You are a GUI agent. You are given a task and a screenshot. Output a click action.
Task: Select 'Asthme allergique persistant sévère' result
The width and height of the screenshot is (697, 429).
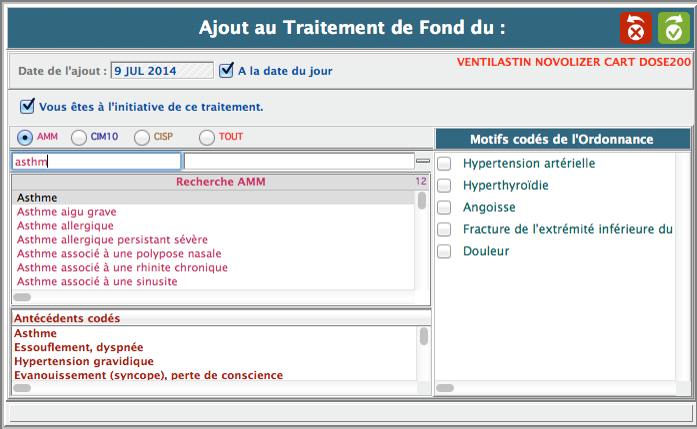point(112,240)
